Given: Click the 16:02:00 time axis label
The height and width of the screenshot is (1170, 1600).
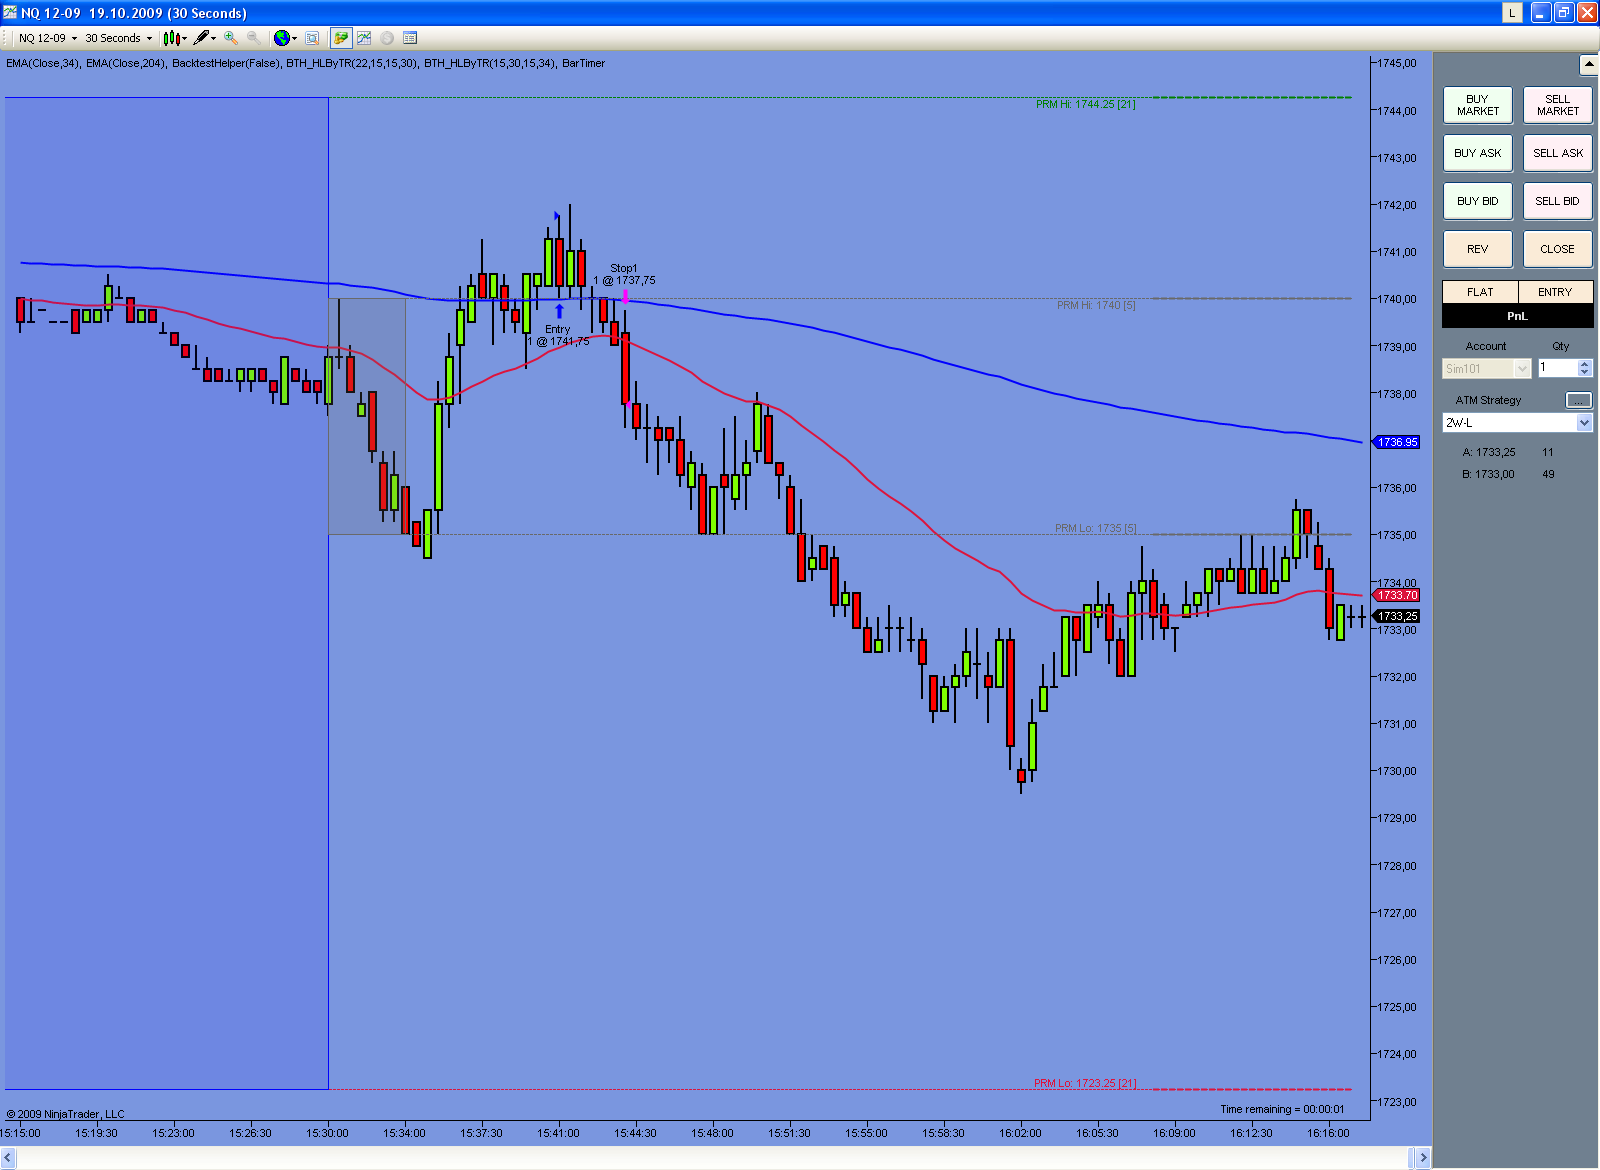Looking at the screenshot, I should pyautogui.click(x=1020, y=1133).
